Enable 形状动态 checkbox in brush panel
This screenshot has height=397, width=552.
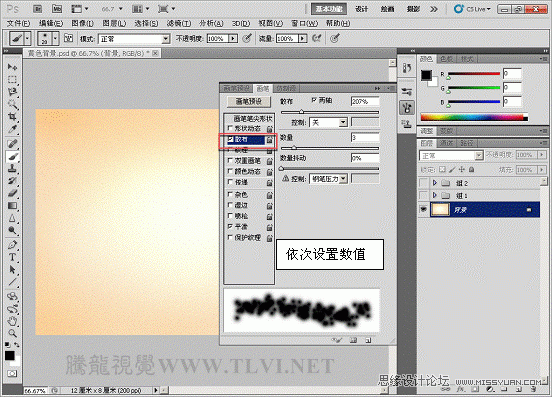click(230, 128)
